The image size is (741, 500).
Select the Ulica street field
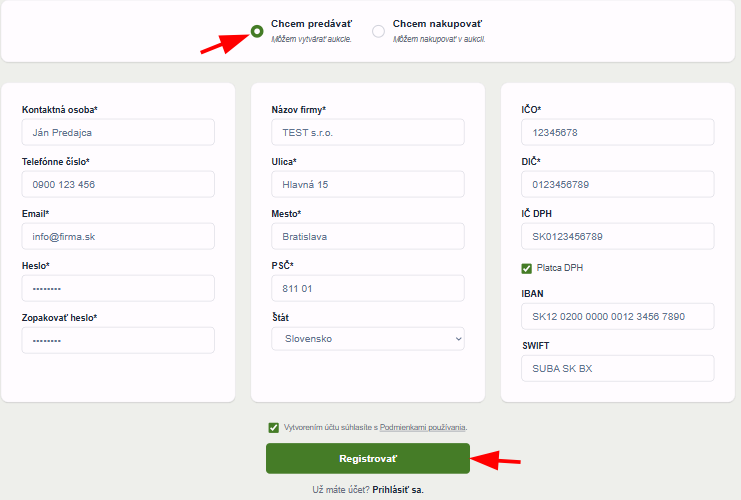367,184
